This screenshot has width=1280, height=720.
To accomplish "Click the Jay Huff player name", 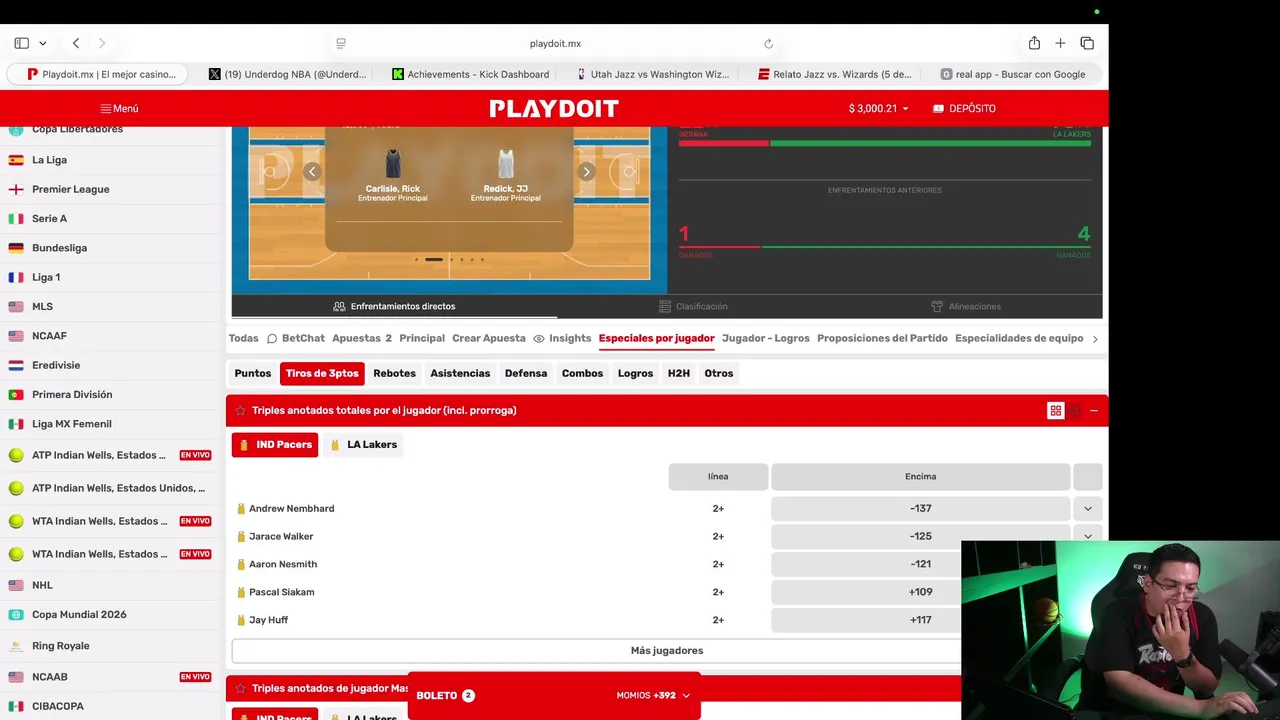I will [268, 620].
